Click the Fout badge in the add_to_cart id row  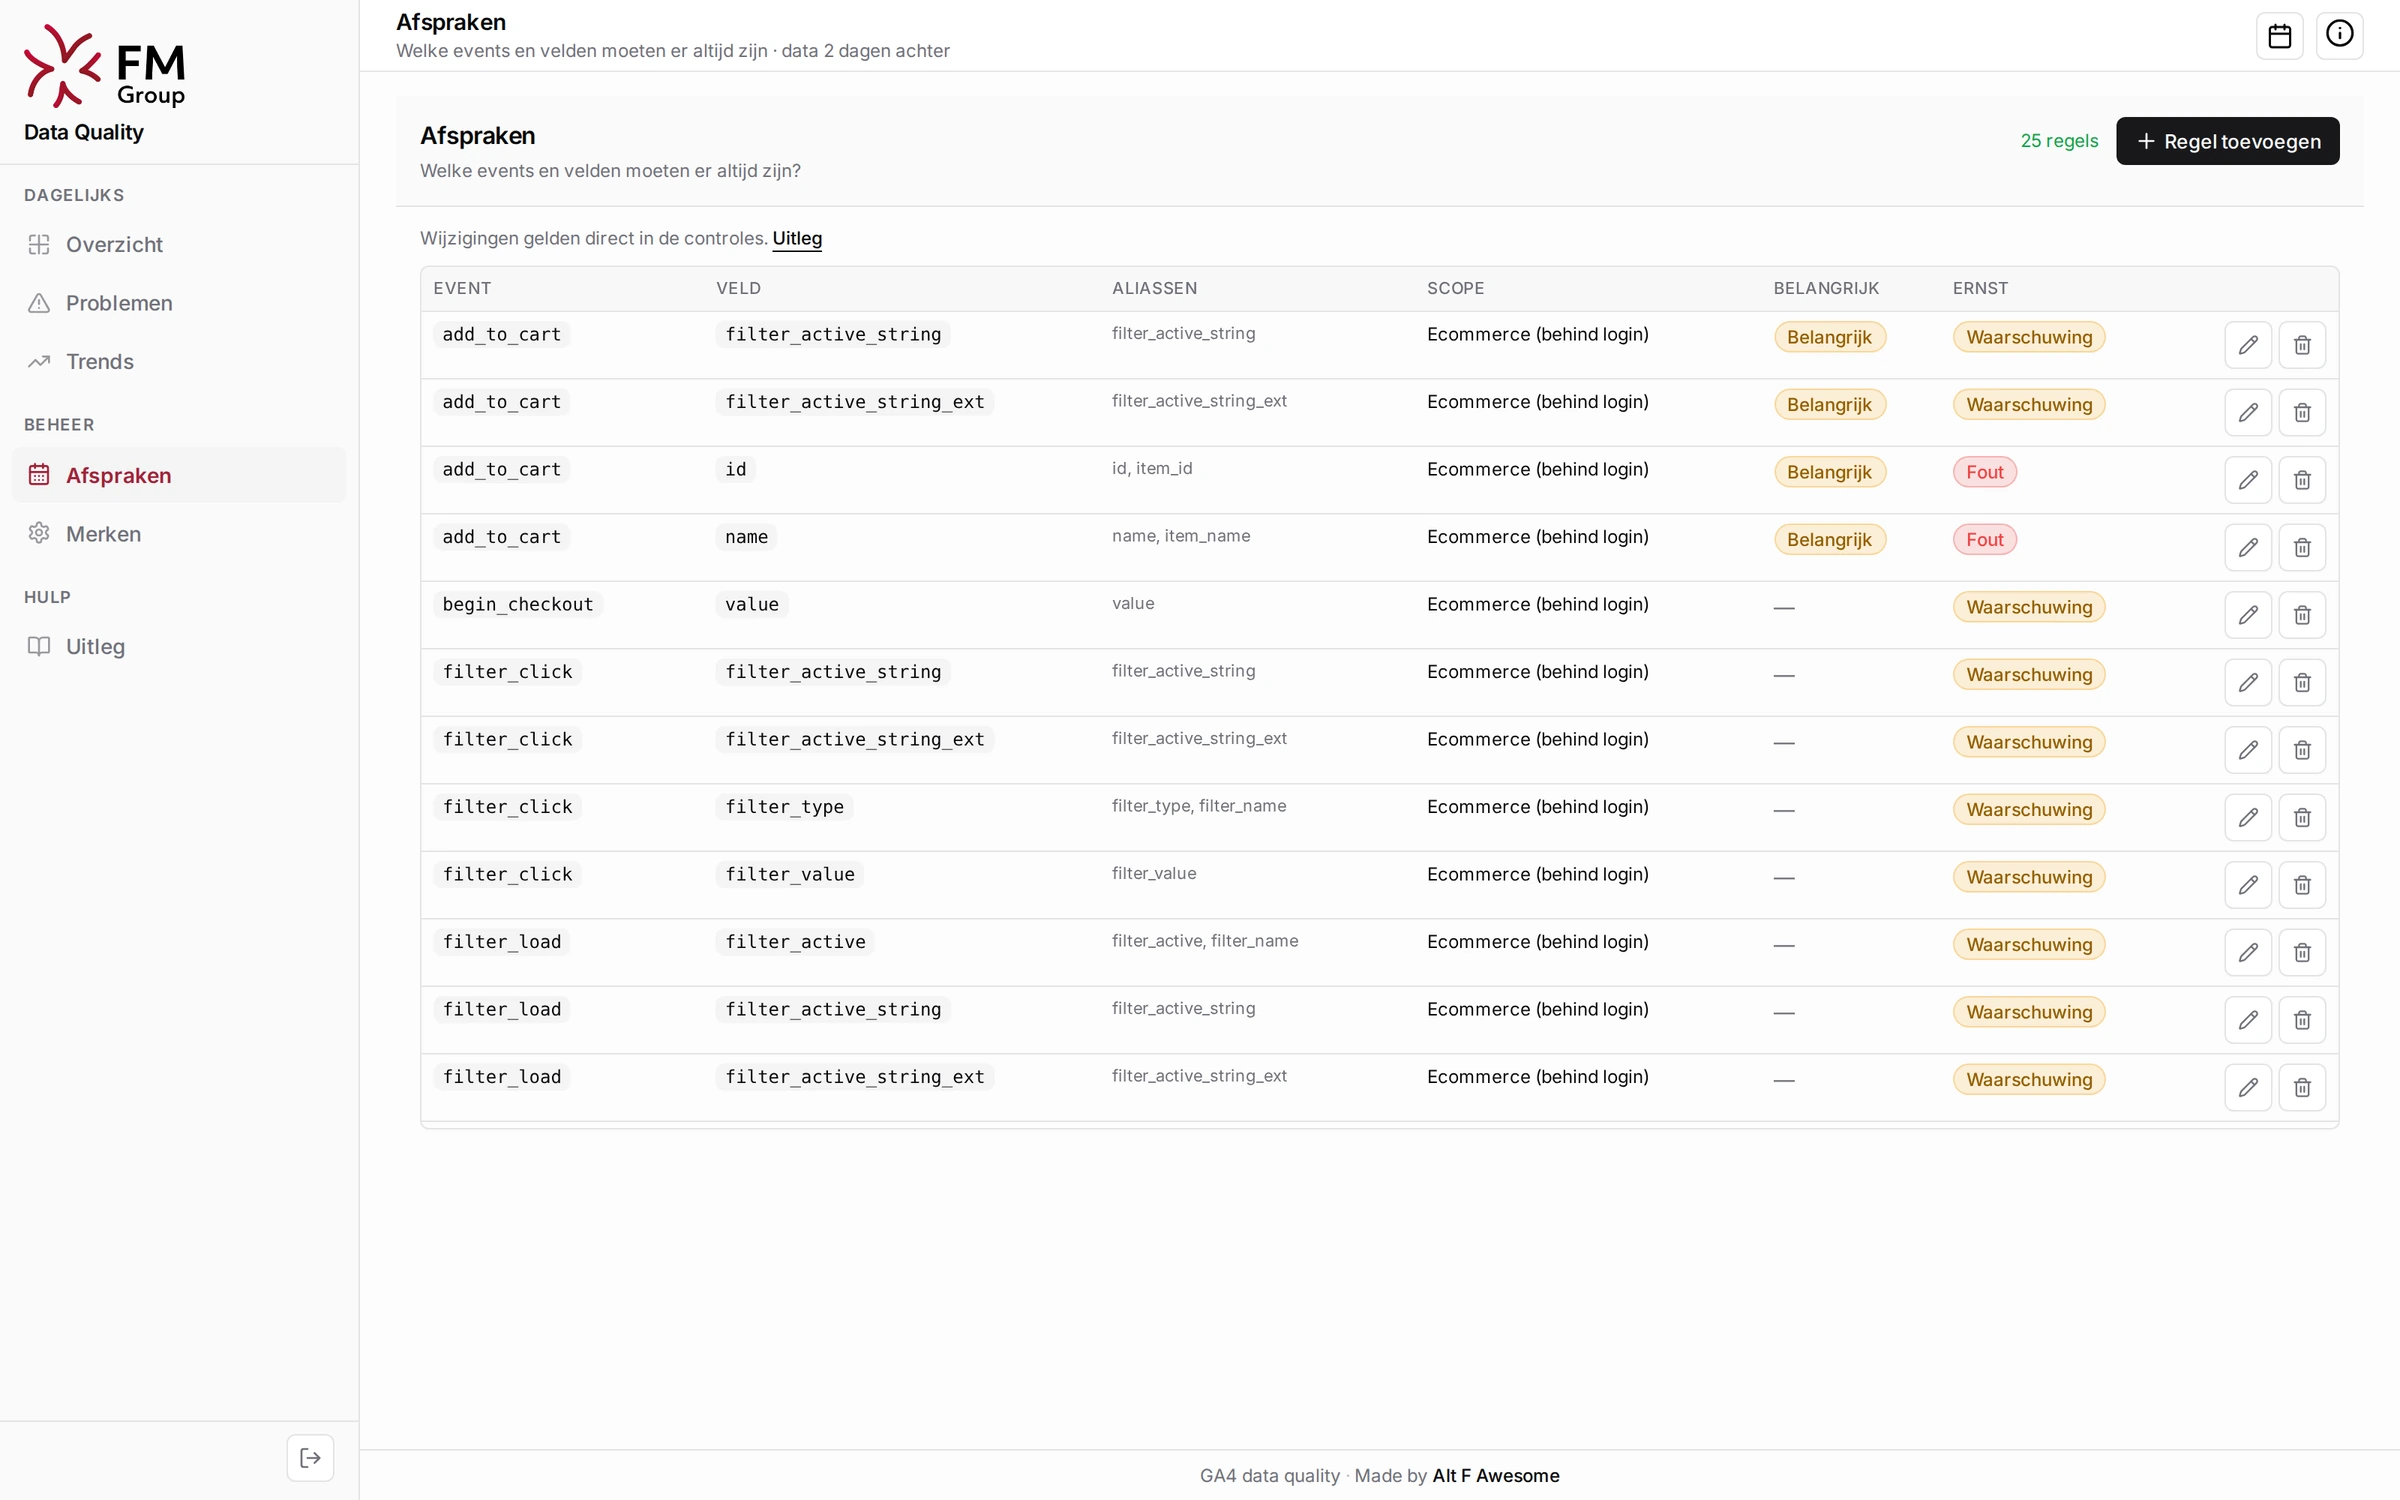click(1984, 472)
